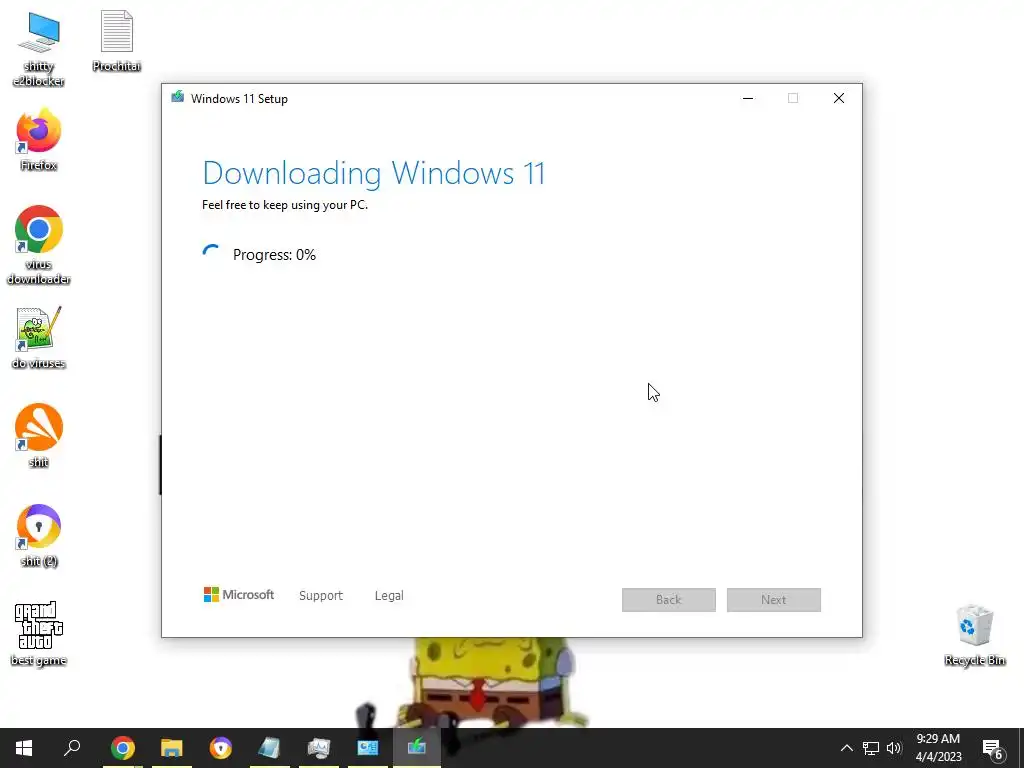This screenshot has height=768, width=1024.
Task: Show hidden system tray icons
Action: 846,748
